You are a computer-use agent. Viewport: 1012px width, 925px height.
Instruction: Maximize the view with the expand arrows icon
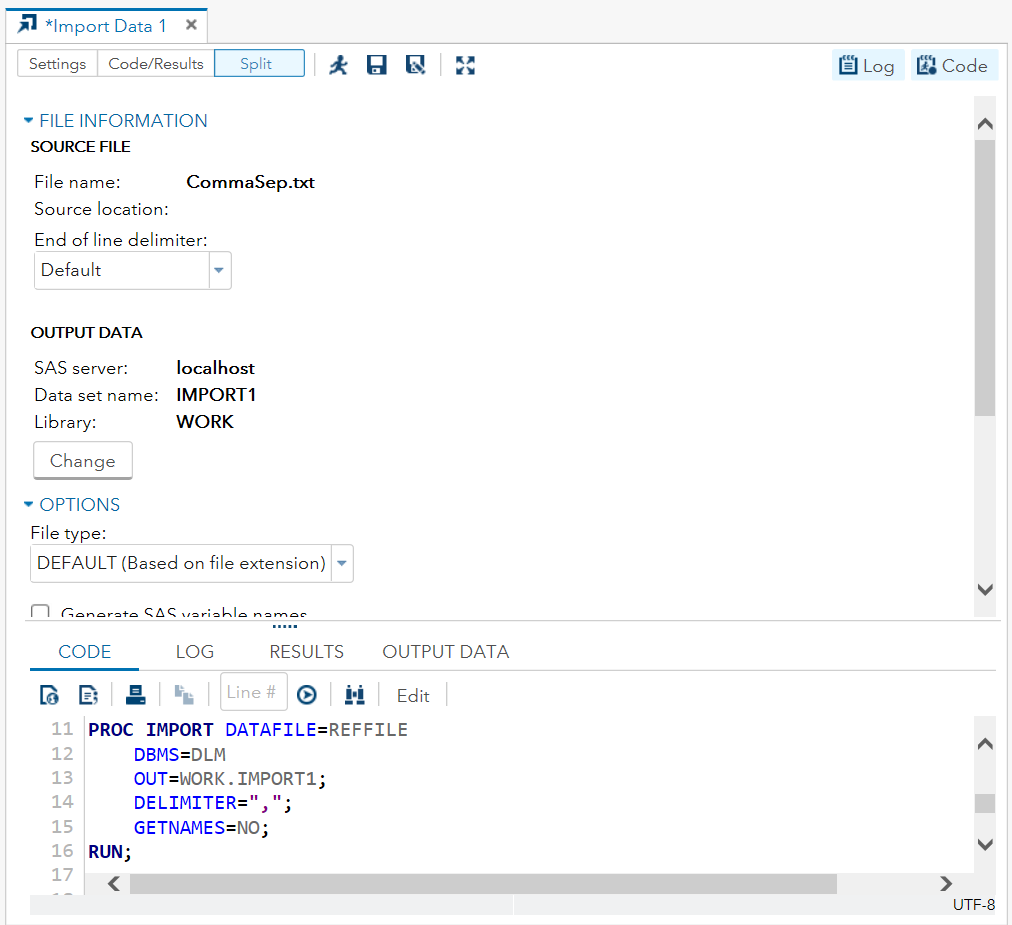[465, 65]
